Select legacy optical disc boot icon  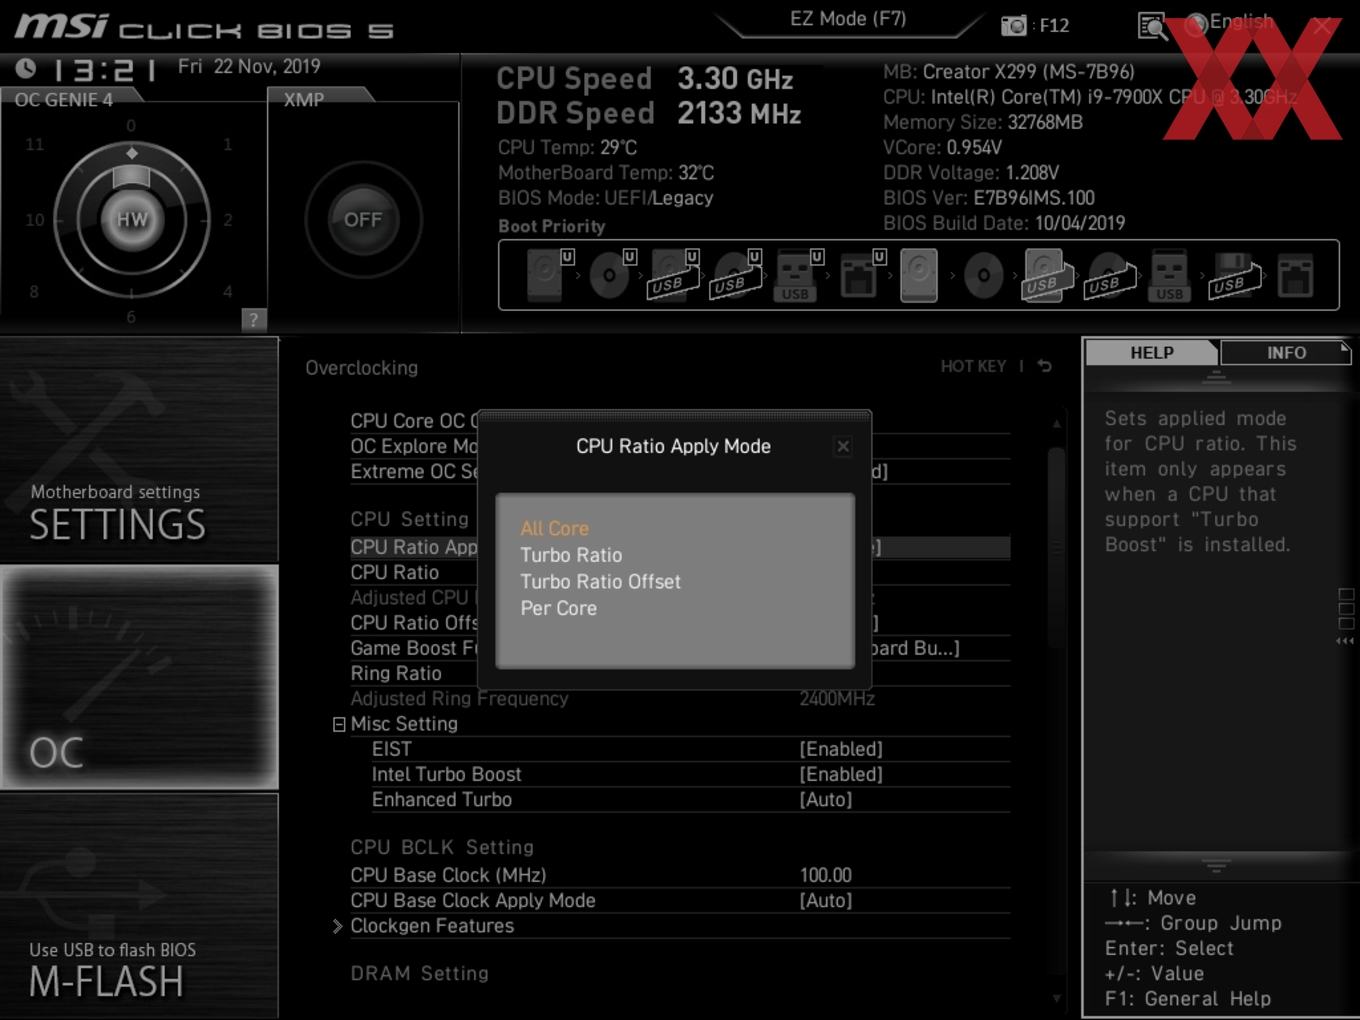983,275
